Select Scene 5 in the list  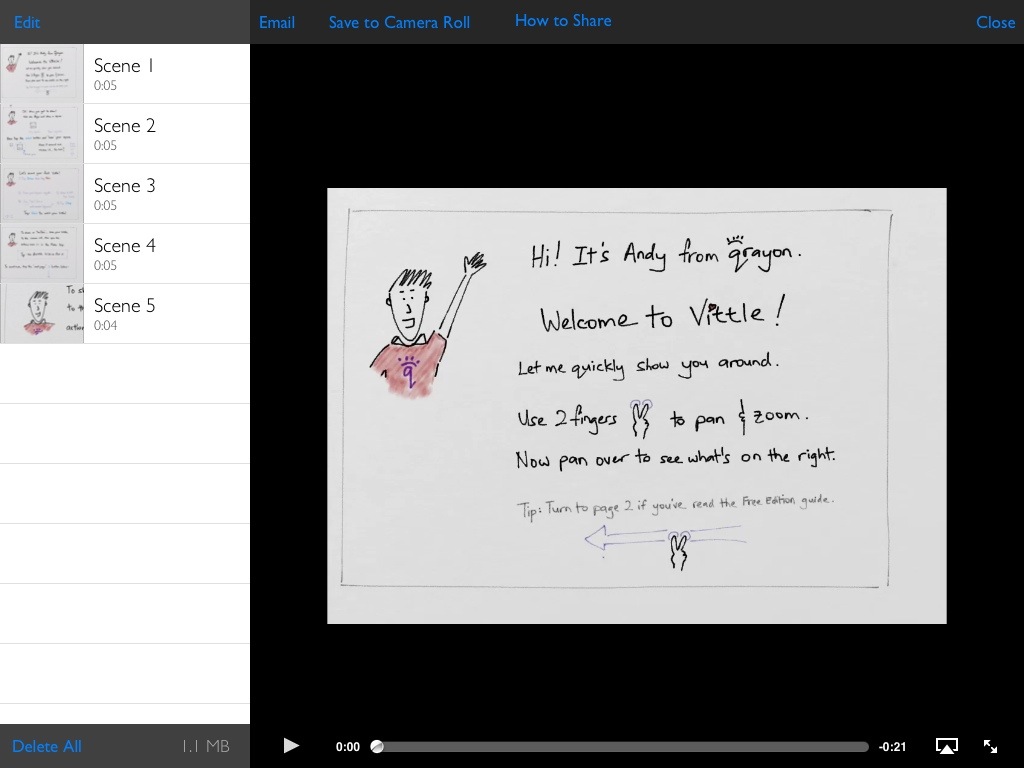tap(125, 314)
